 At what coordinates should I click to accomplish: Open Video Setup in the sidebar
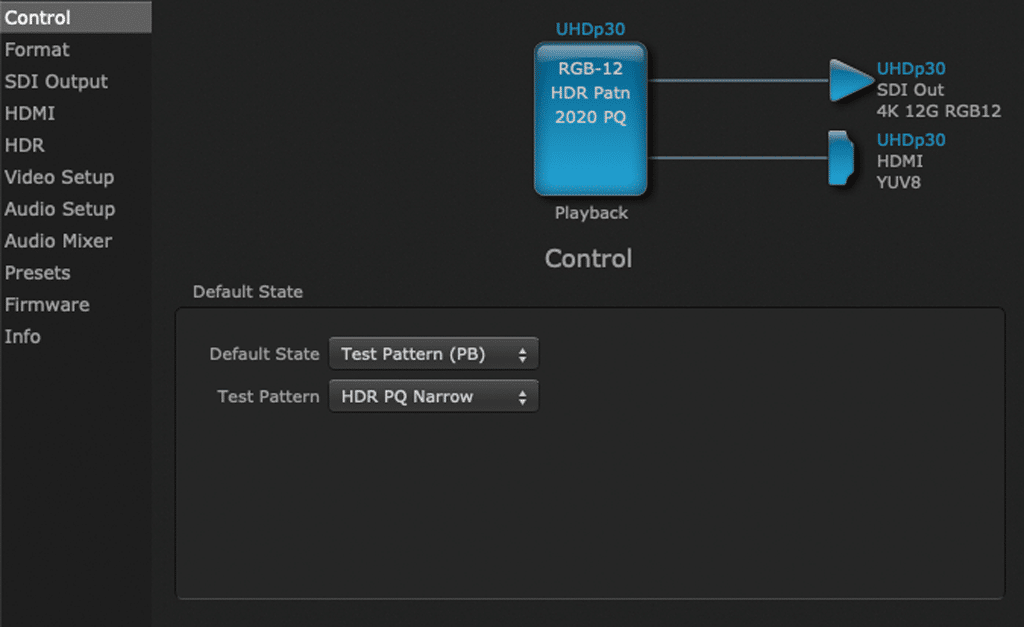(59, 178)
